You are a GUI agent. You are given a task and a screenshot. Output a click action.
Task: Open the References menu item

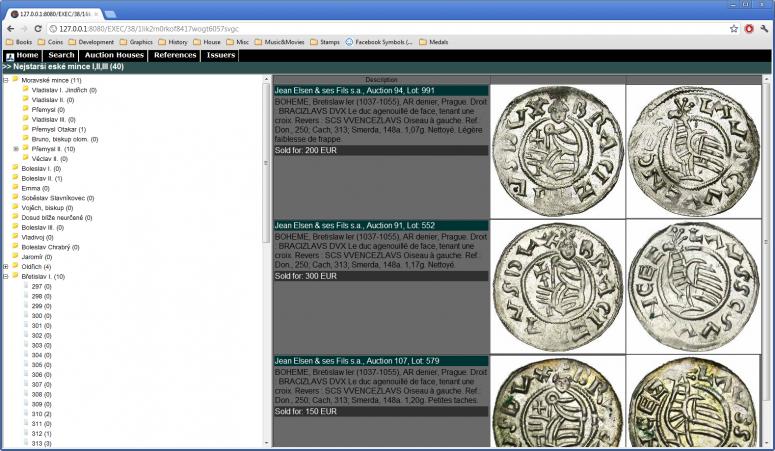tap(175, 55)
